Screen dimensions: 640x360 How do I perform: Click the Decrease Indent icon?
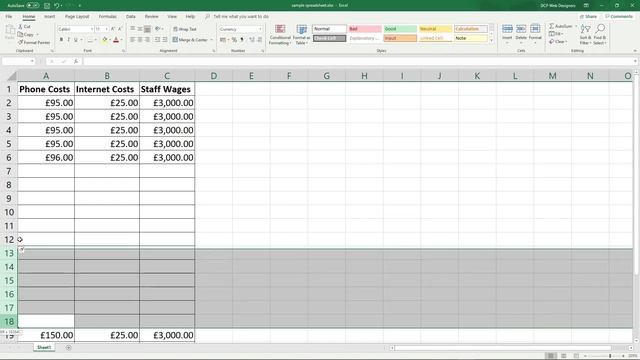[157, 40]
